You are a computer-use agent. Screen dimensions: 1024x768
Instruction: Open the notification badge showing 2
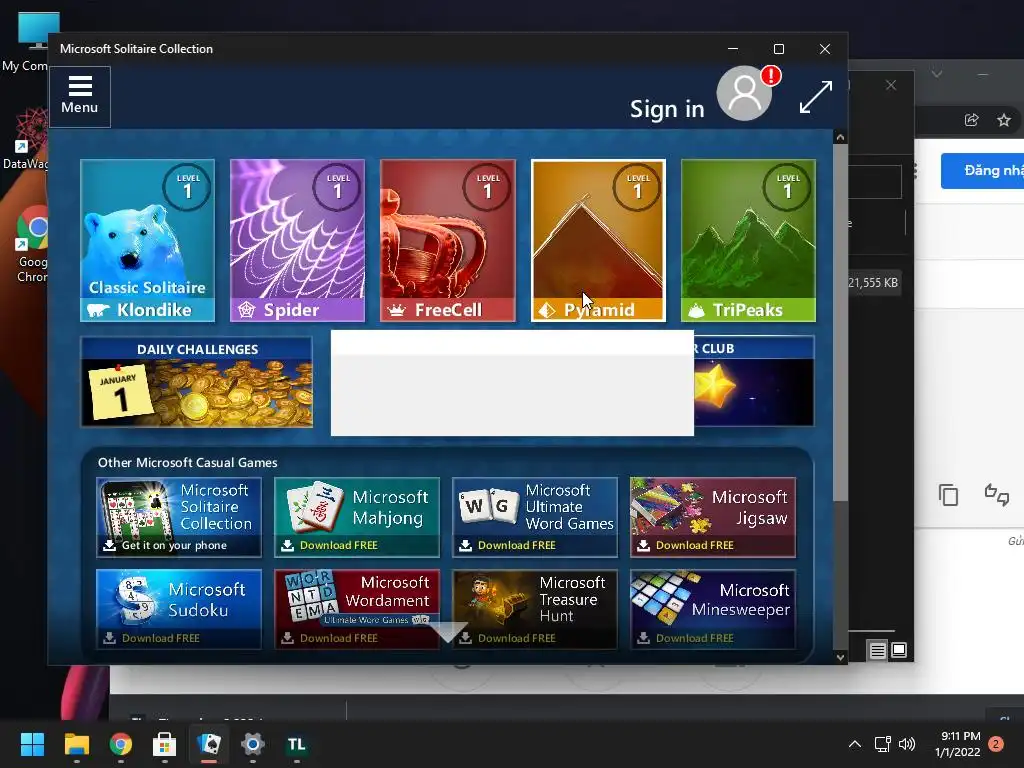tap(996, 744)
